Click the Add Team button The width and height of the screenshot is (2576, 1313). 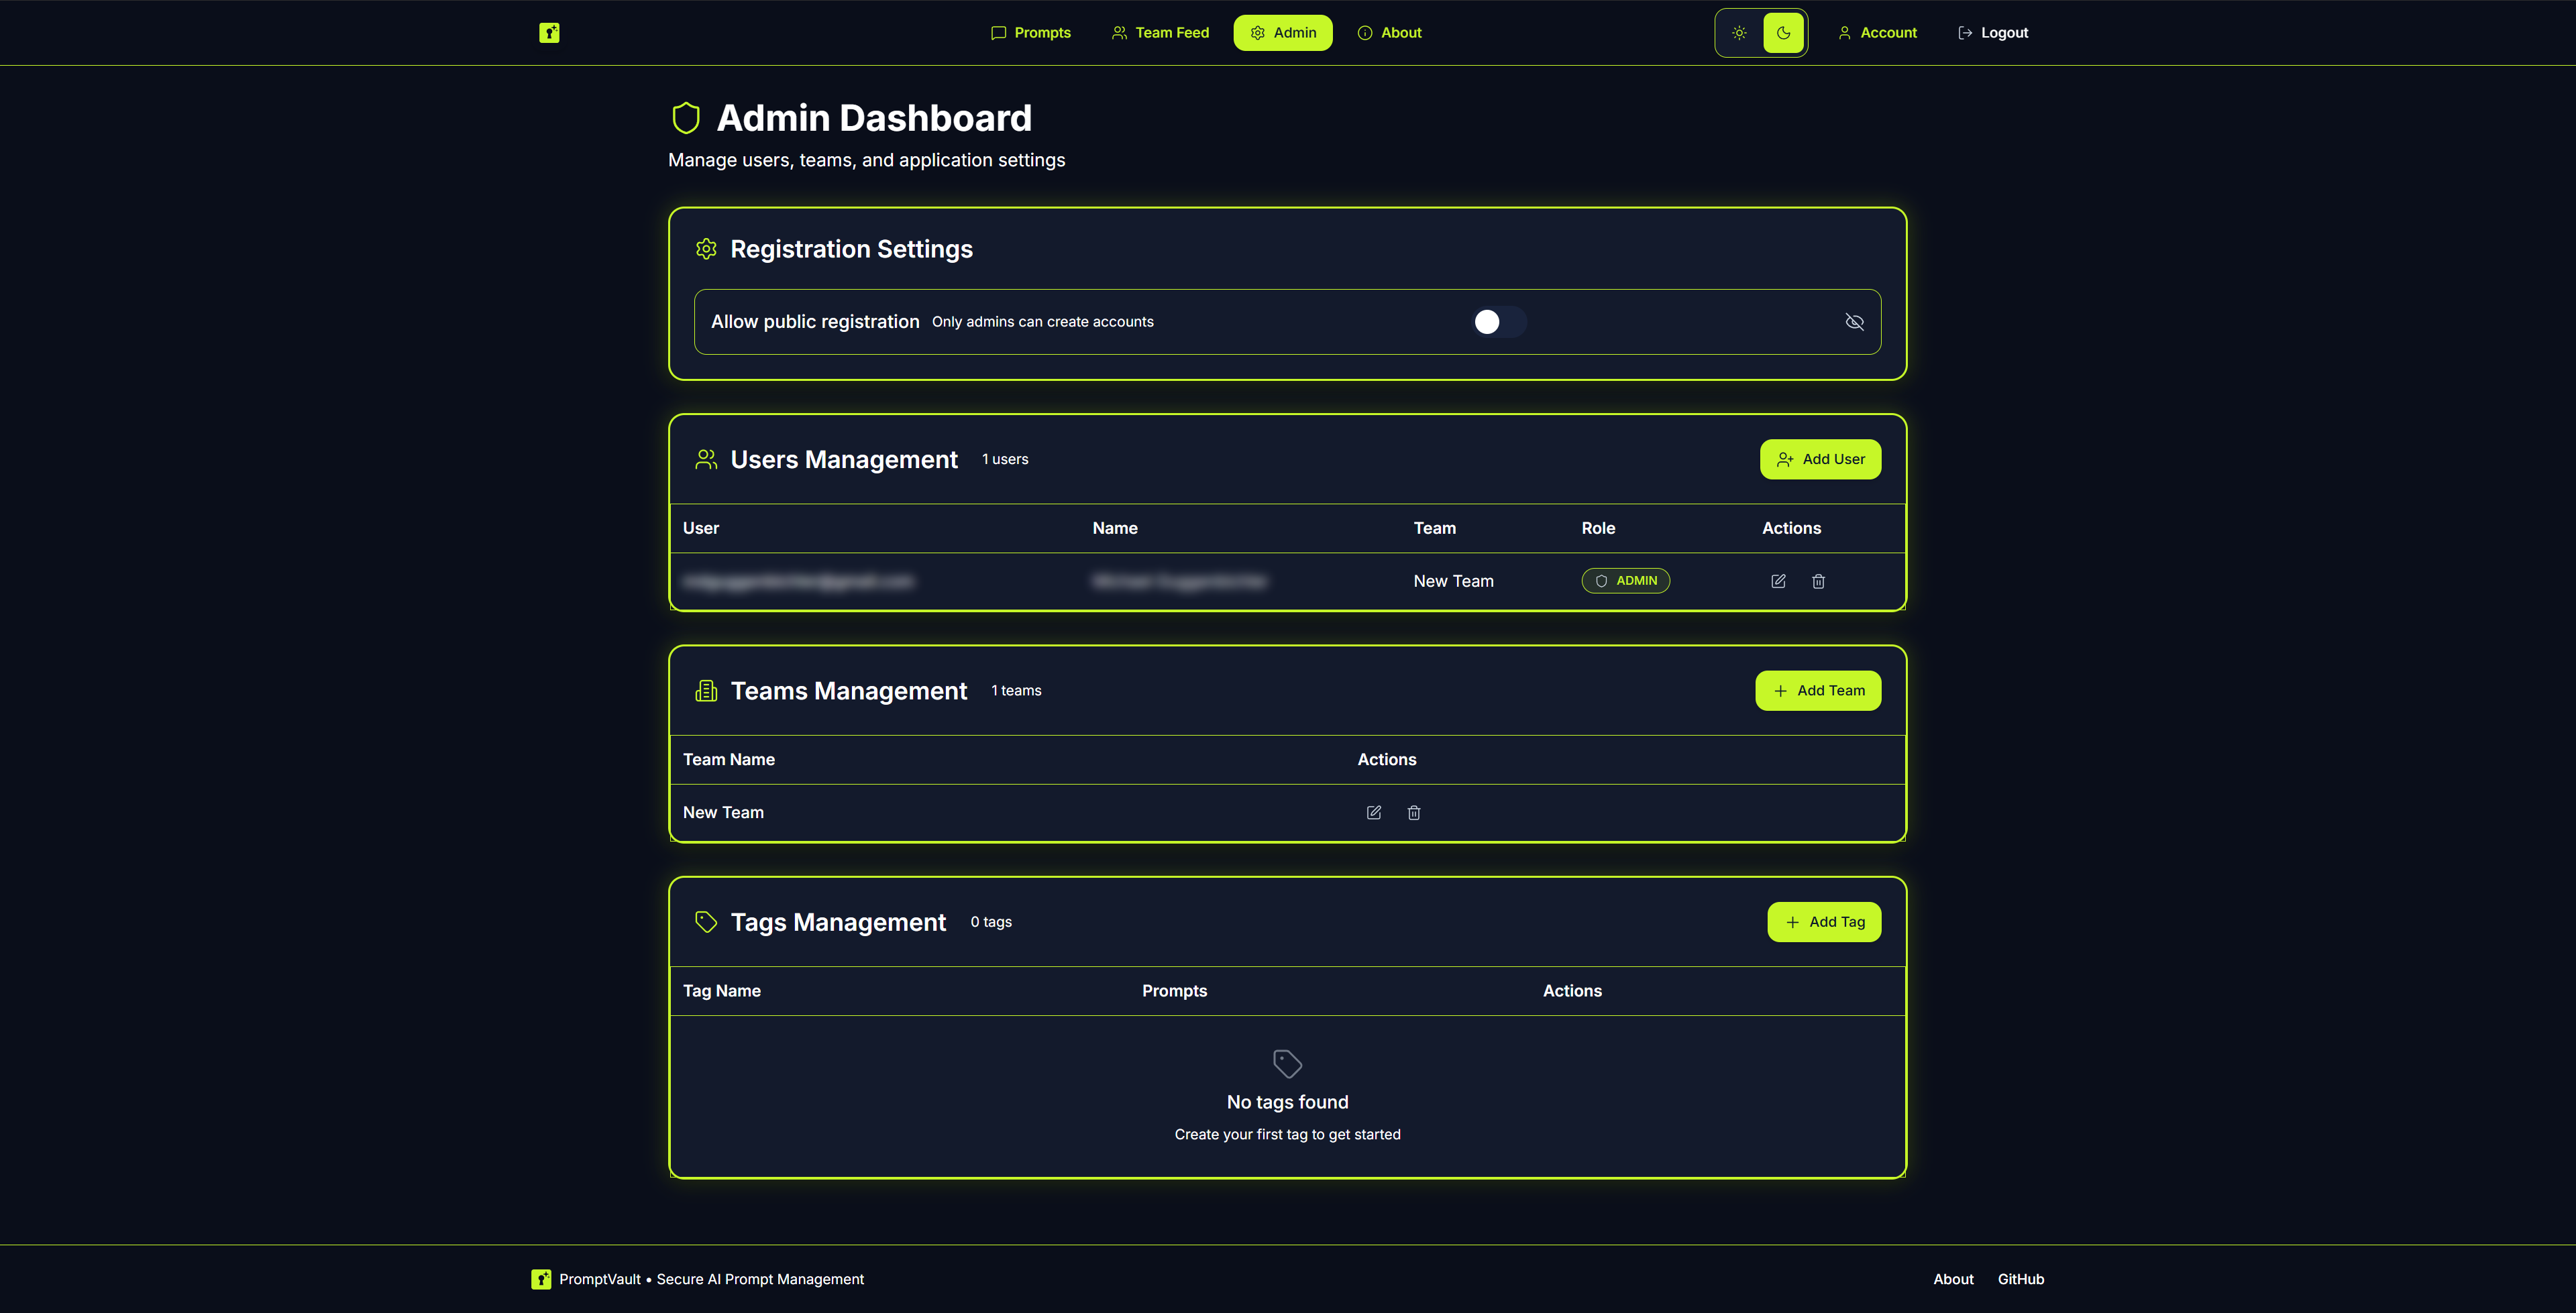(x=1818, y=691)
